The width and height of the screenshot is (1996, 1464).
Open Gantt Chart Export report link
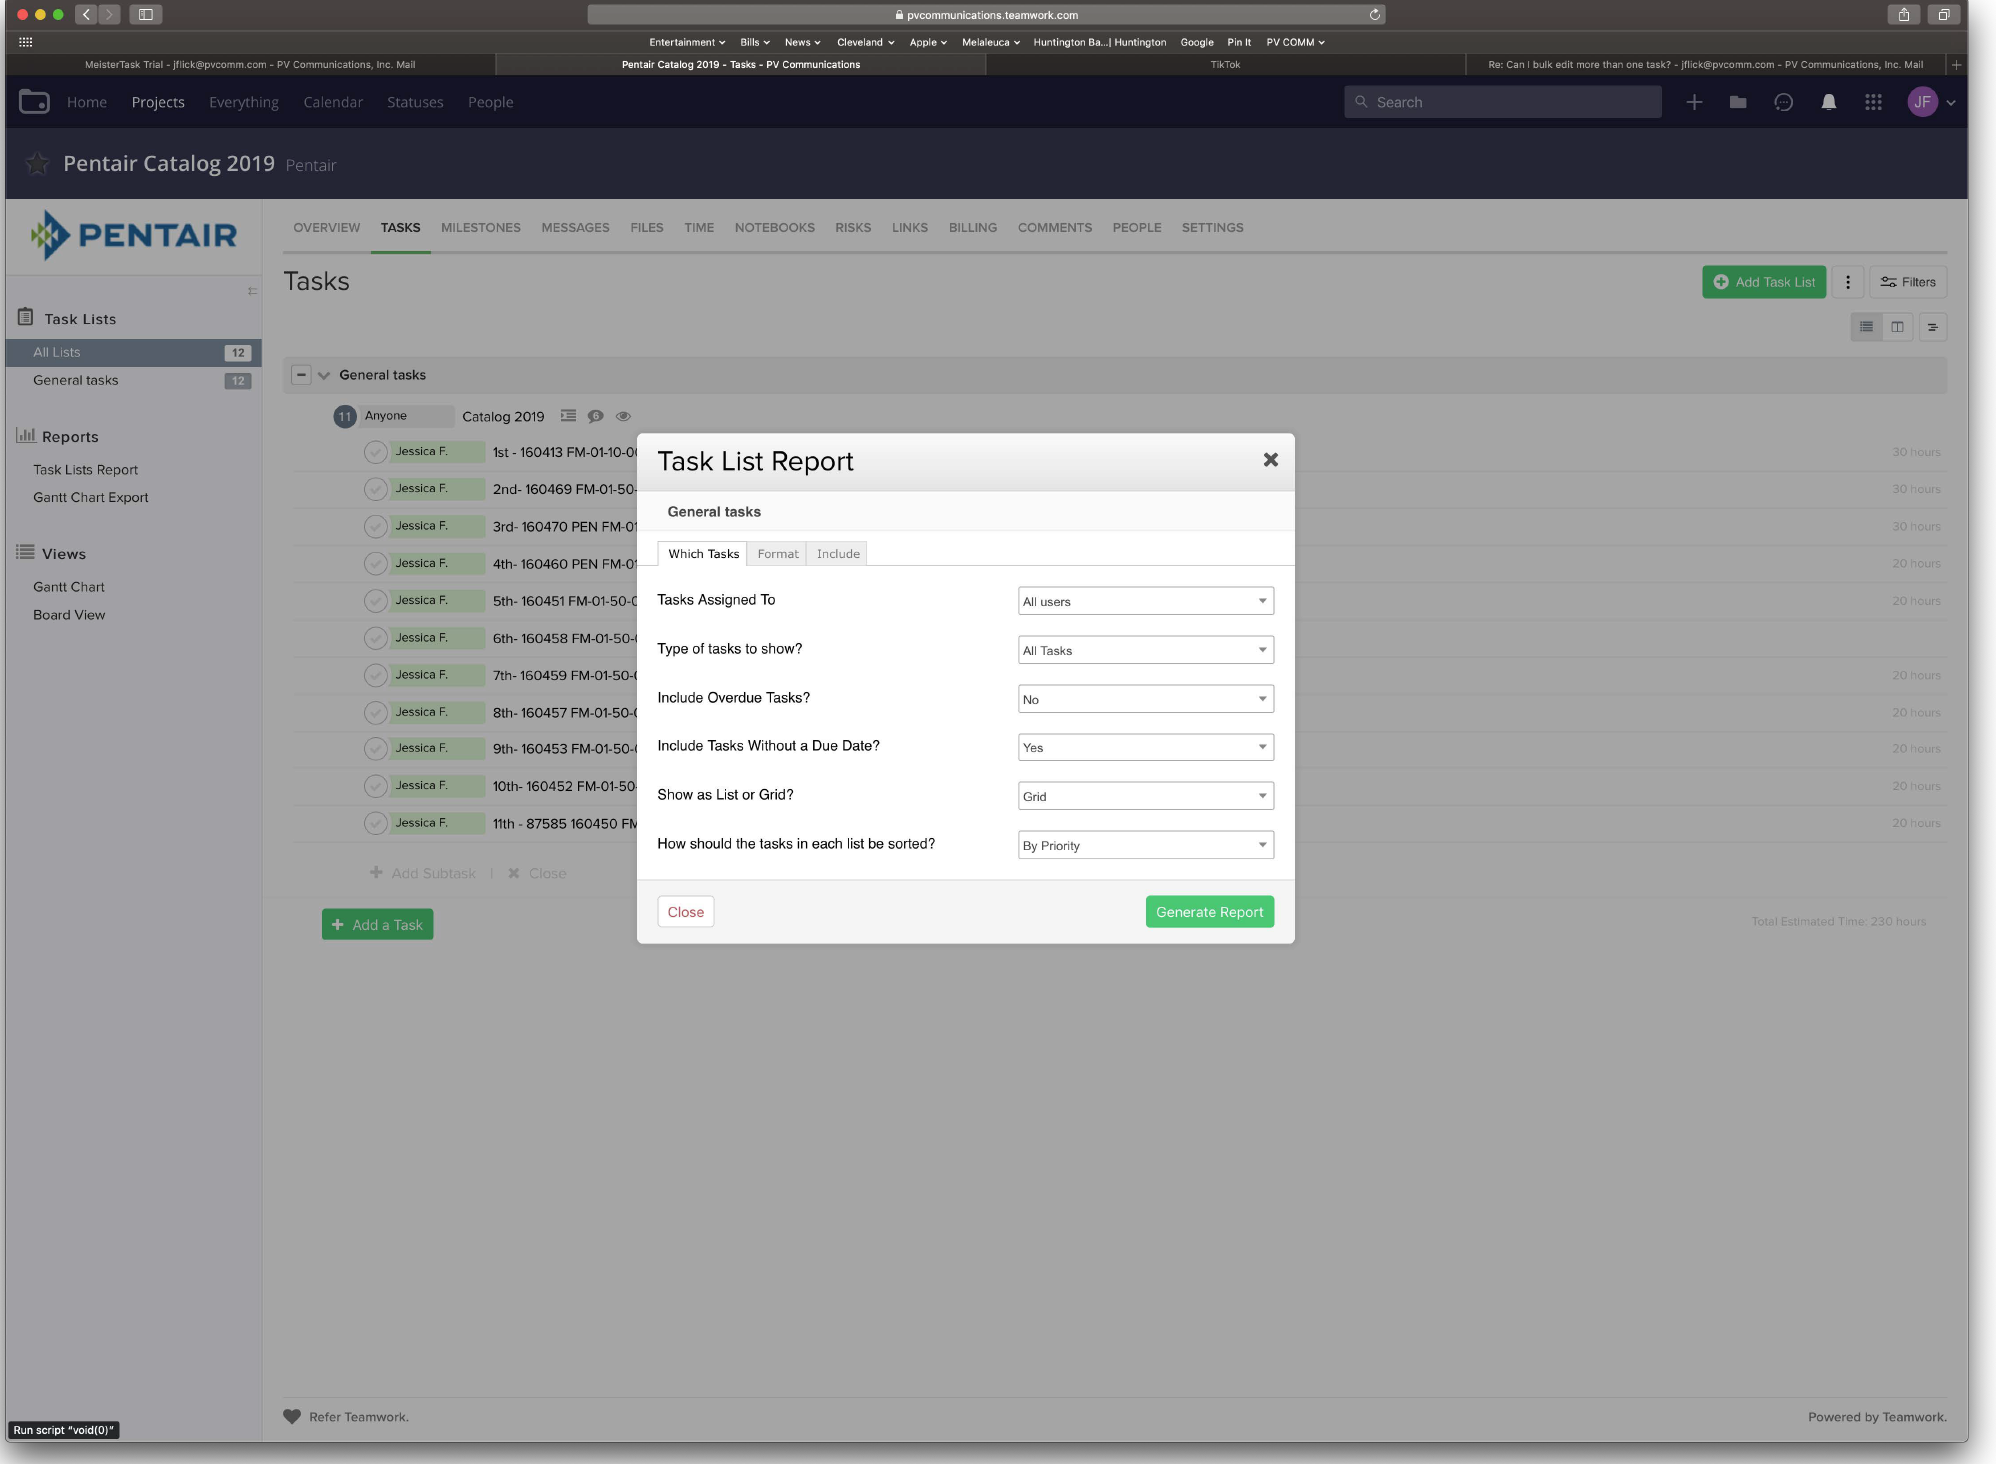pos(90,497)
